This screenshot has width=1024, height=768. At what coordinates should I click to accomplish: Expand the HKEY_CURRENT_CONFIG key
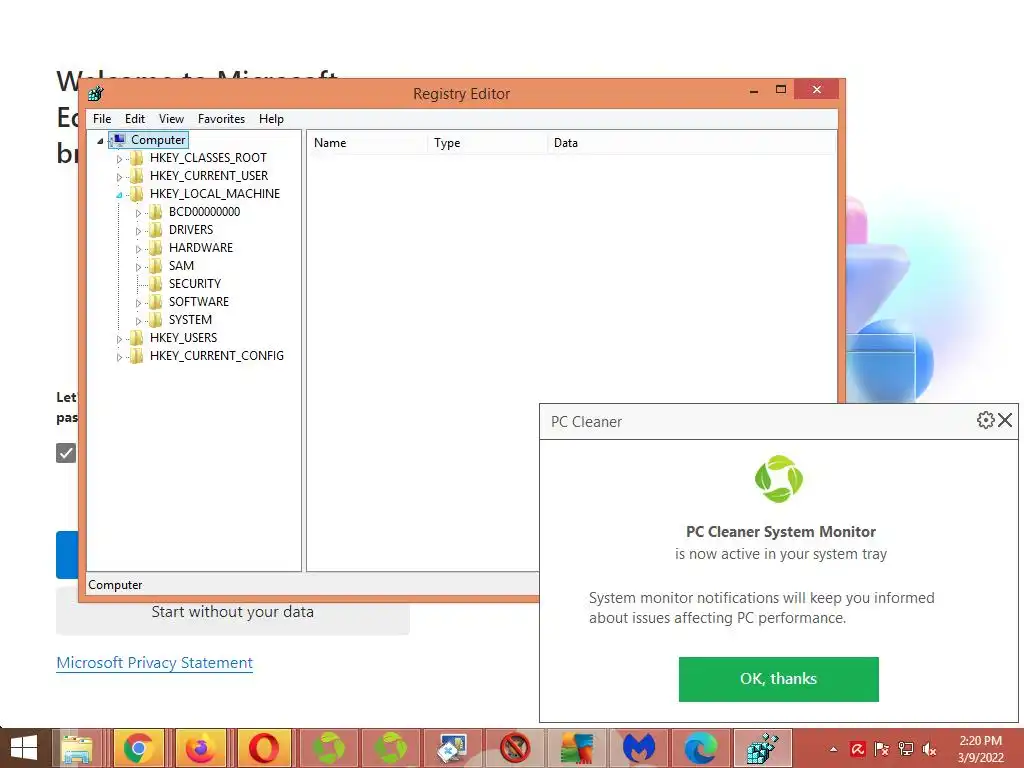coord(119,357)
